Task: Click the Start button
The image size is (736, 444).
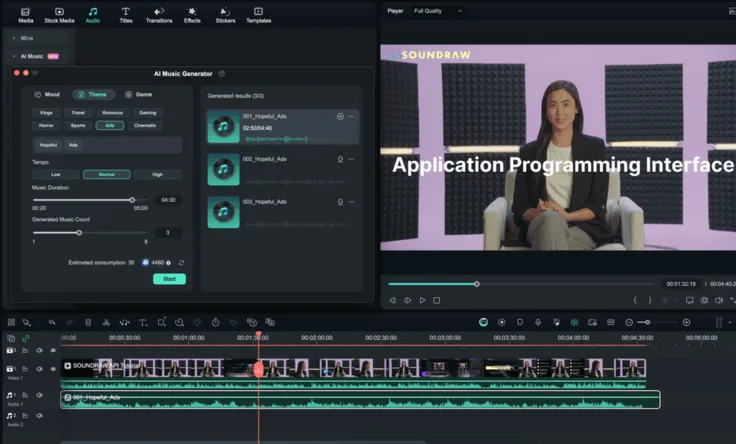Action: point(169,279)
